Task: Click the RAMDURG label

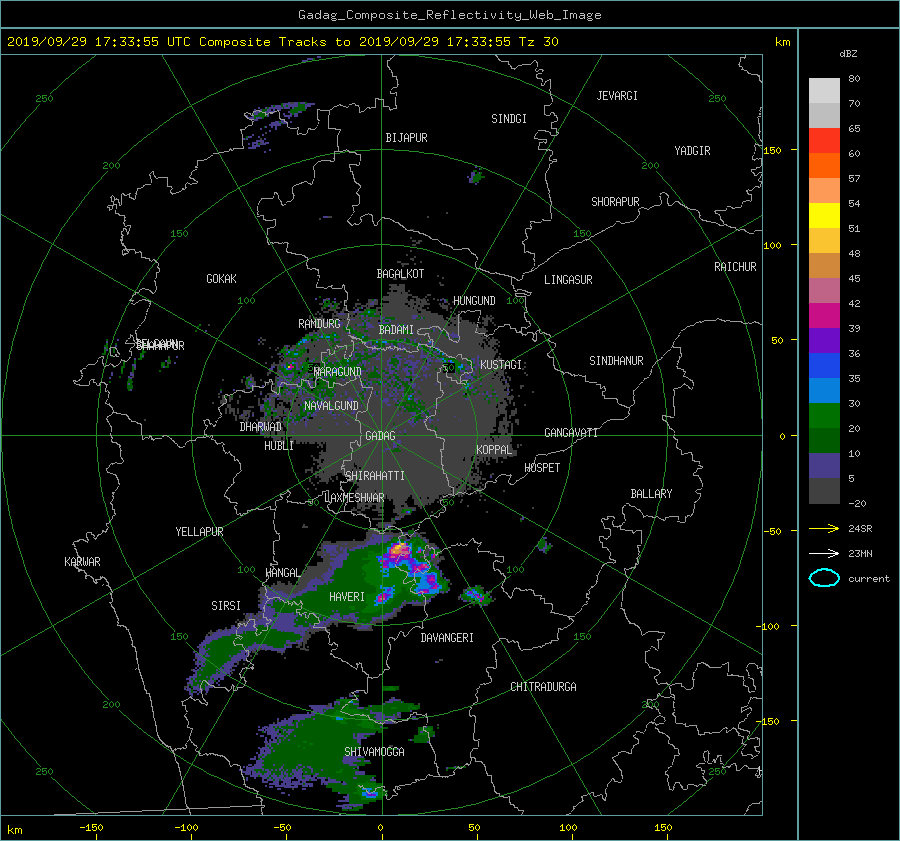Action: 319,324
